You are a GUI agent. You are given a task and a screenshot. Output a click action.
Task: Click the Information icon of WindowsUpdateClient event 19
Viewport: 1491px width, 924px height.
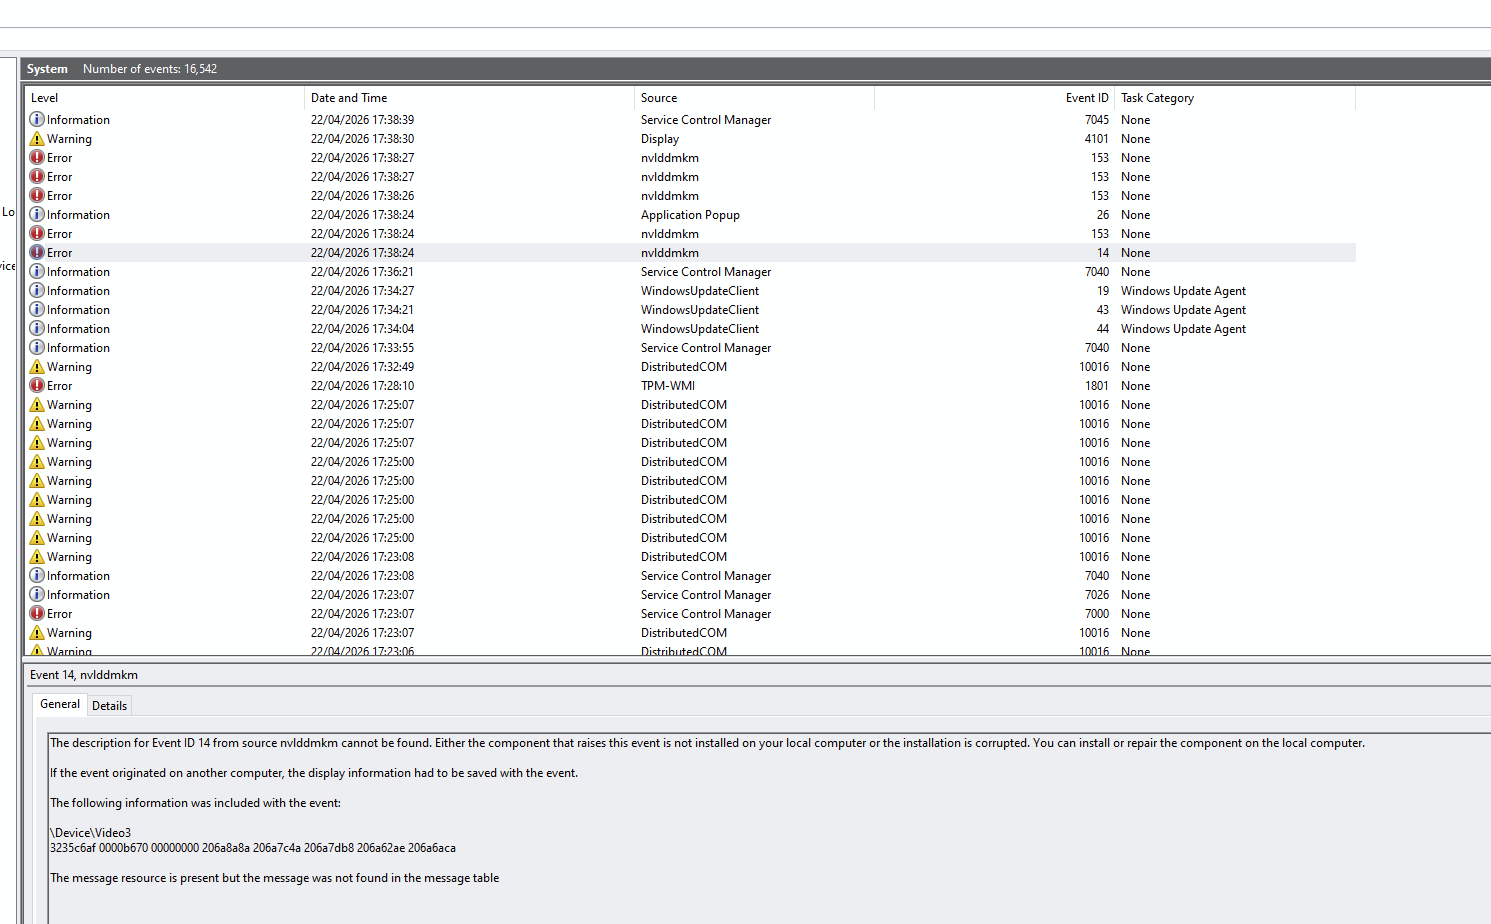[x=37, y=290]
